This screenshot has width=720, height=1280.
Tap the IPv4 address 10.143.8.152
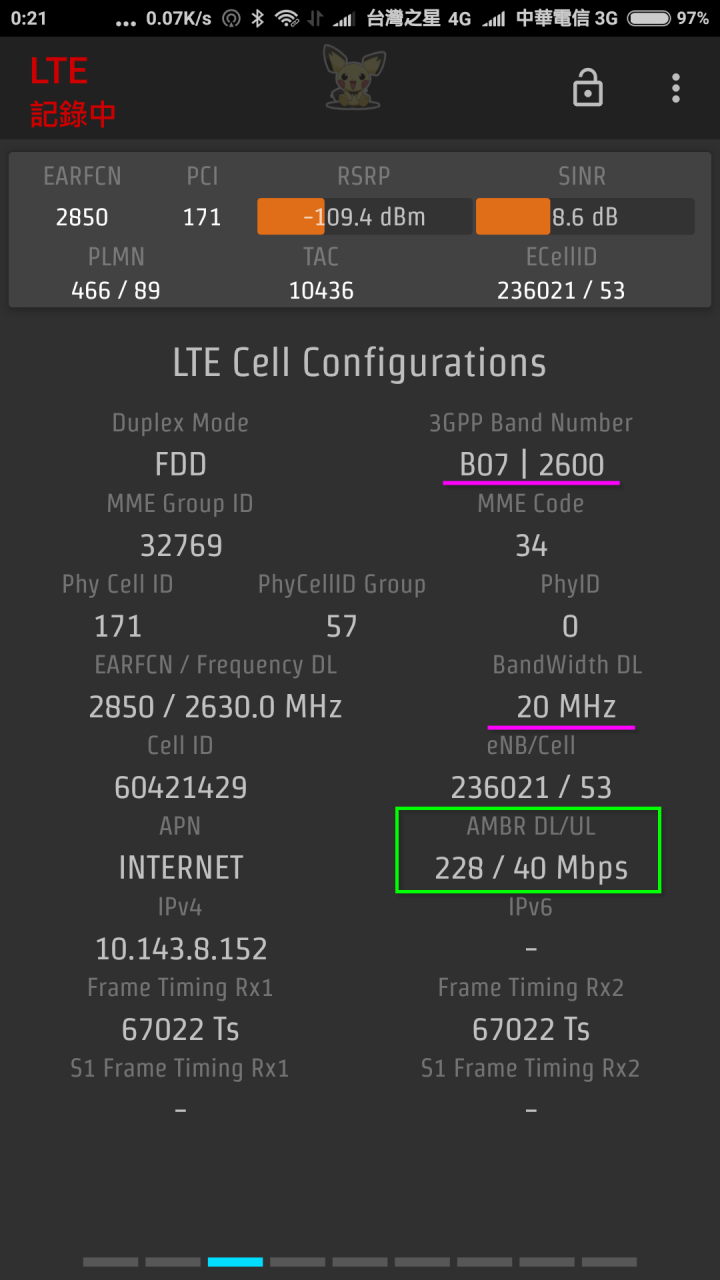coord(181,948)
